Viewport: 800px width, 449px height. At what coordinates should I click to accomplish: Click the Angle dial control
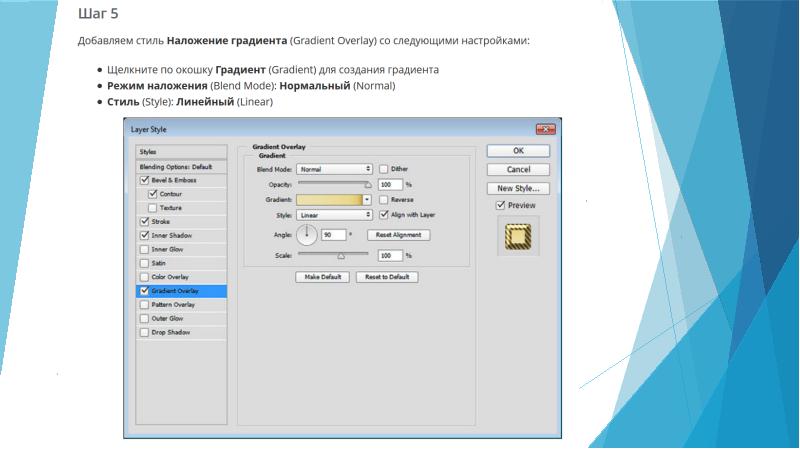[307, 235]
